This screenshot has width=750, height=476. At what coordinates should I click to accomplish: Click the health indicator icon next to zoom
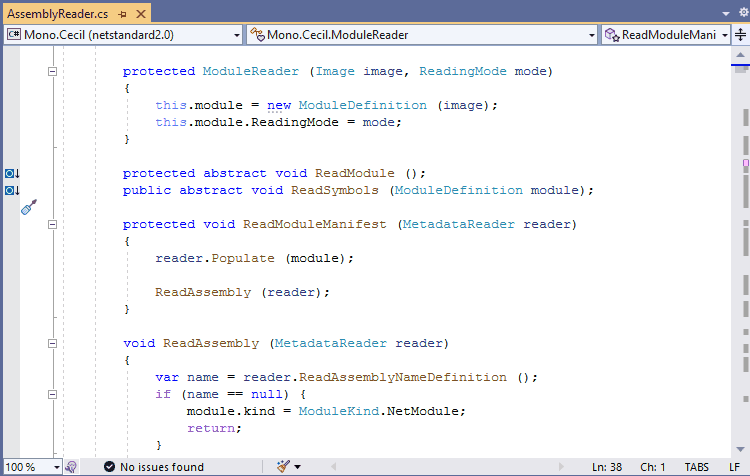coord(71,466)
